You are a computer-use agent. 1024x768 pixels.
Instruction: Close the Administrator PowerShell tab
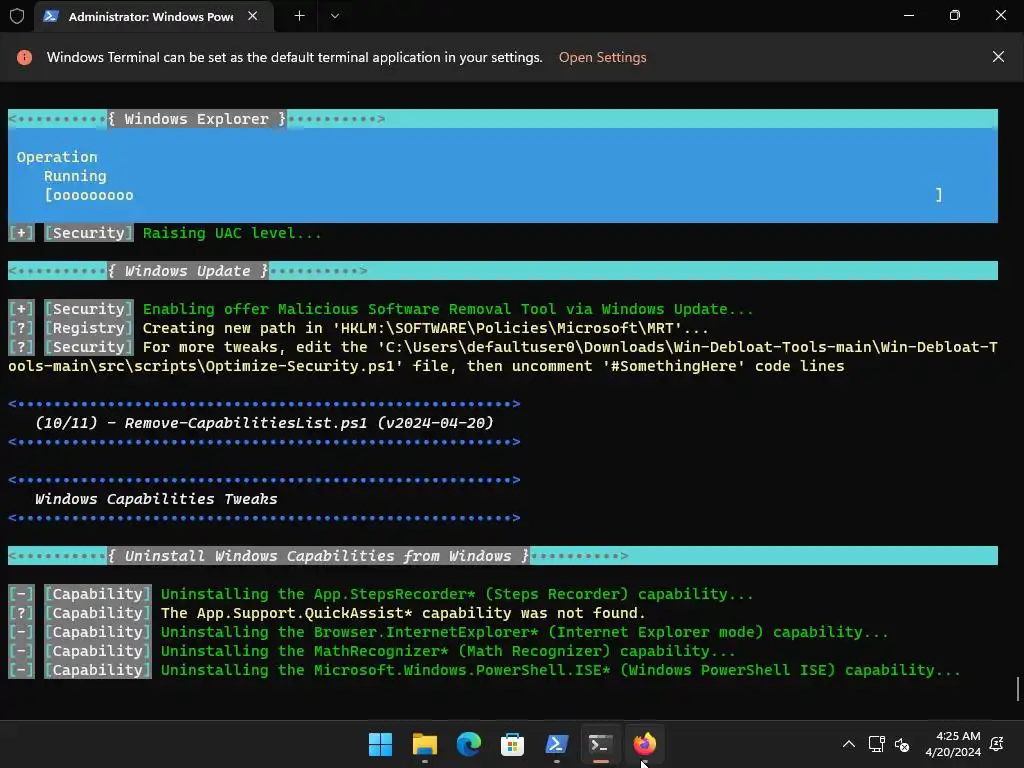[x=253, y=16]
